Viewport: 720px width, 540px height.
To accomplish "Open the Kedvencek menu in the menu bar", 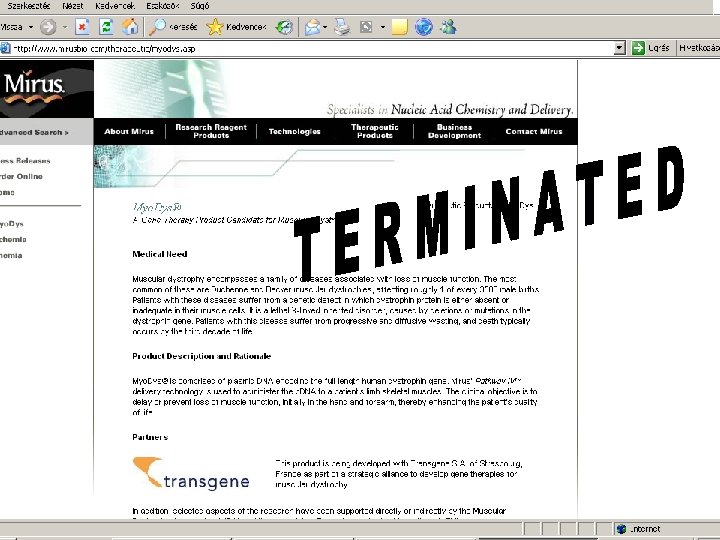I will tap(115, 6).
